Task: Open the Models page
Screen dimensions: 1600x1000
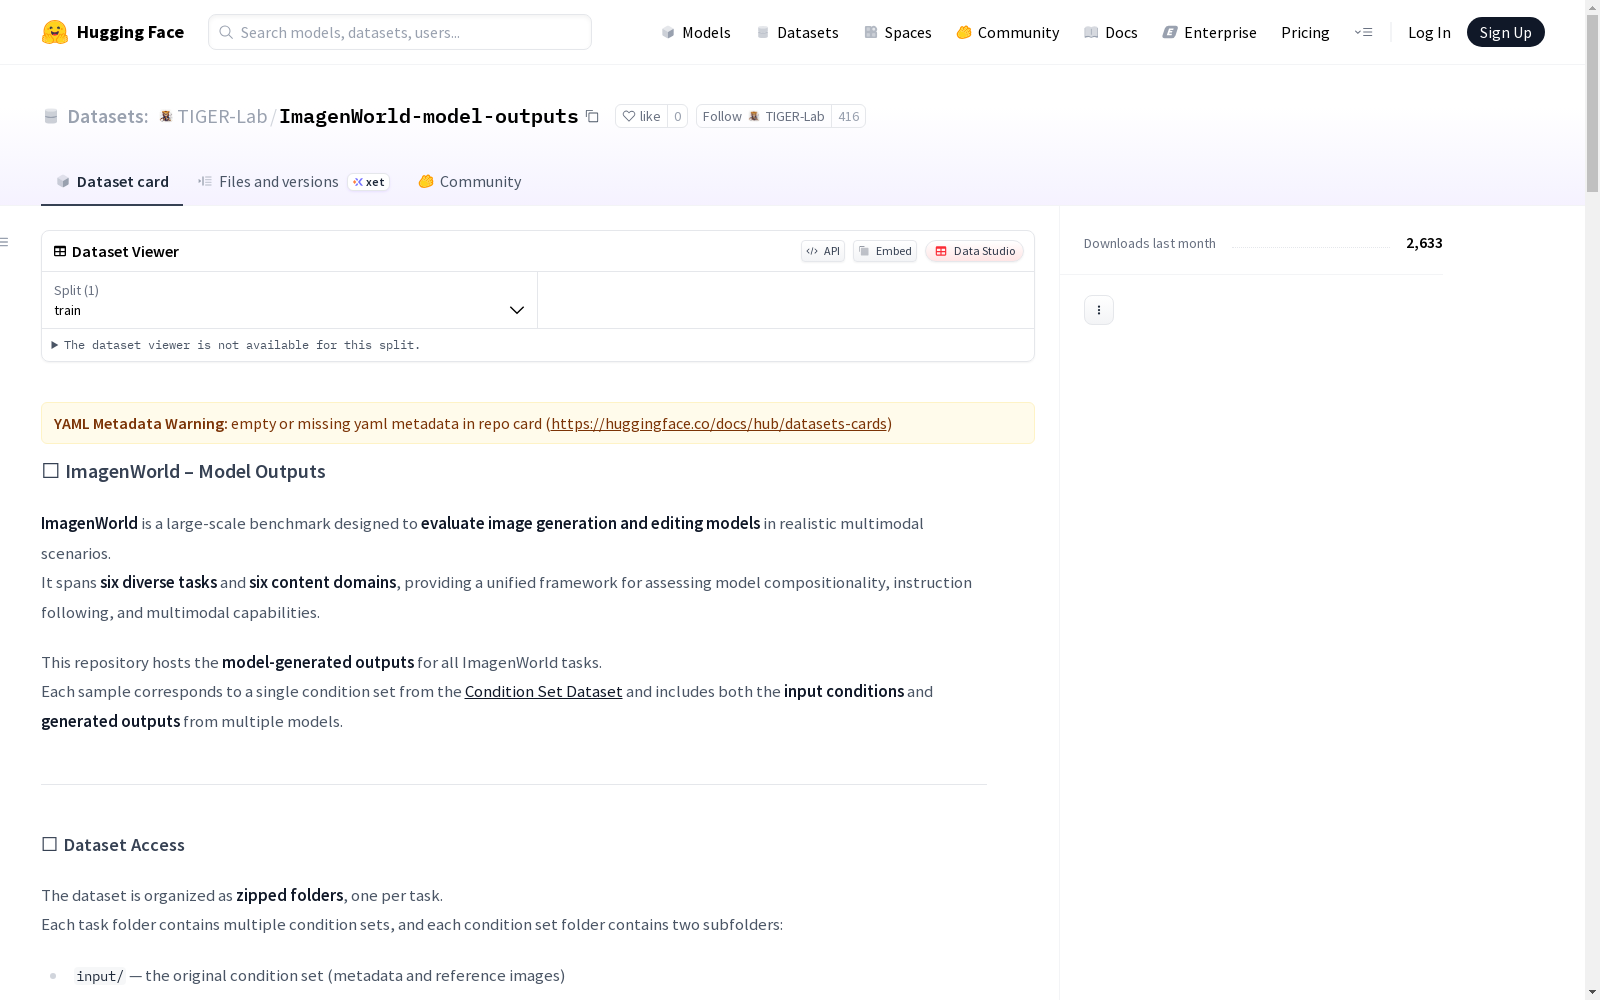Action: click(696, 32)
